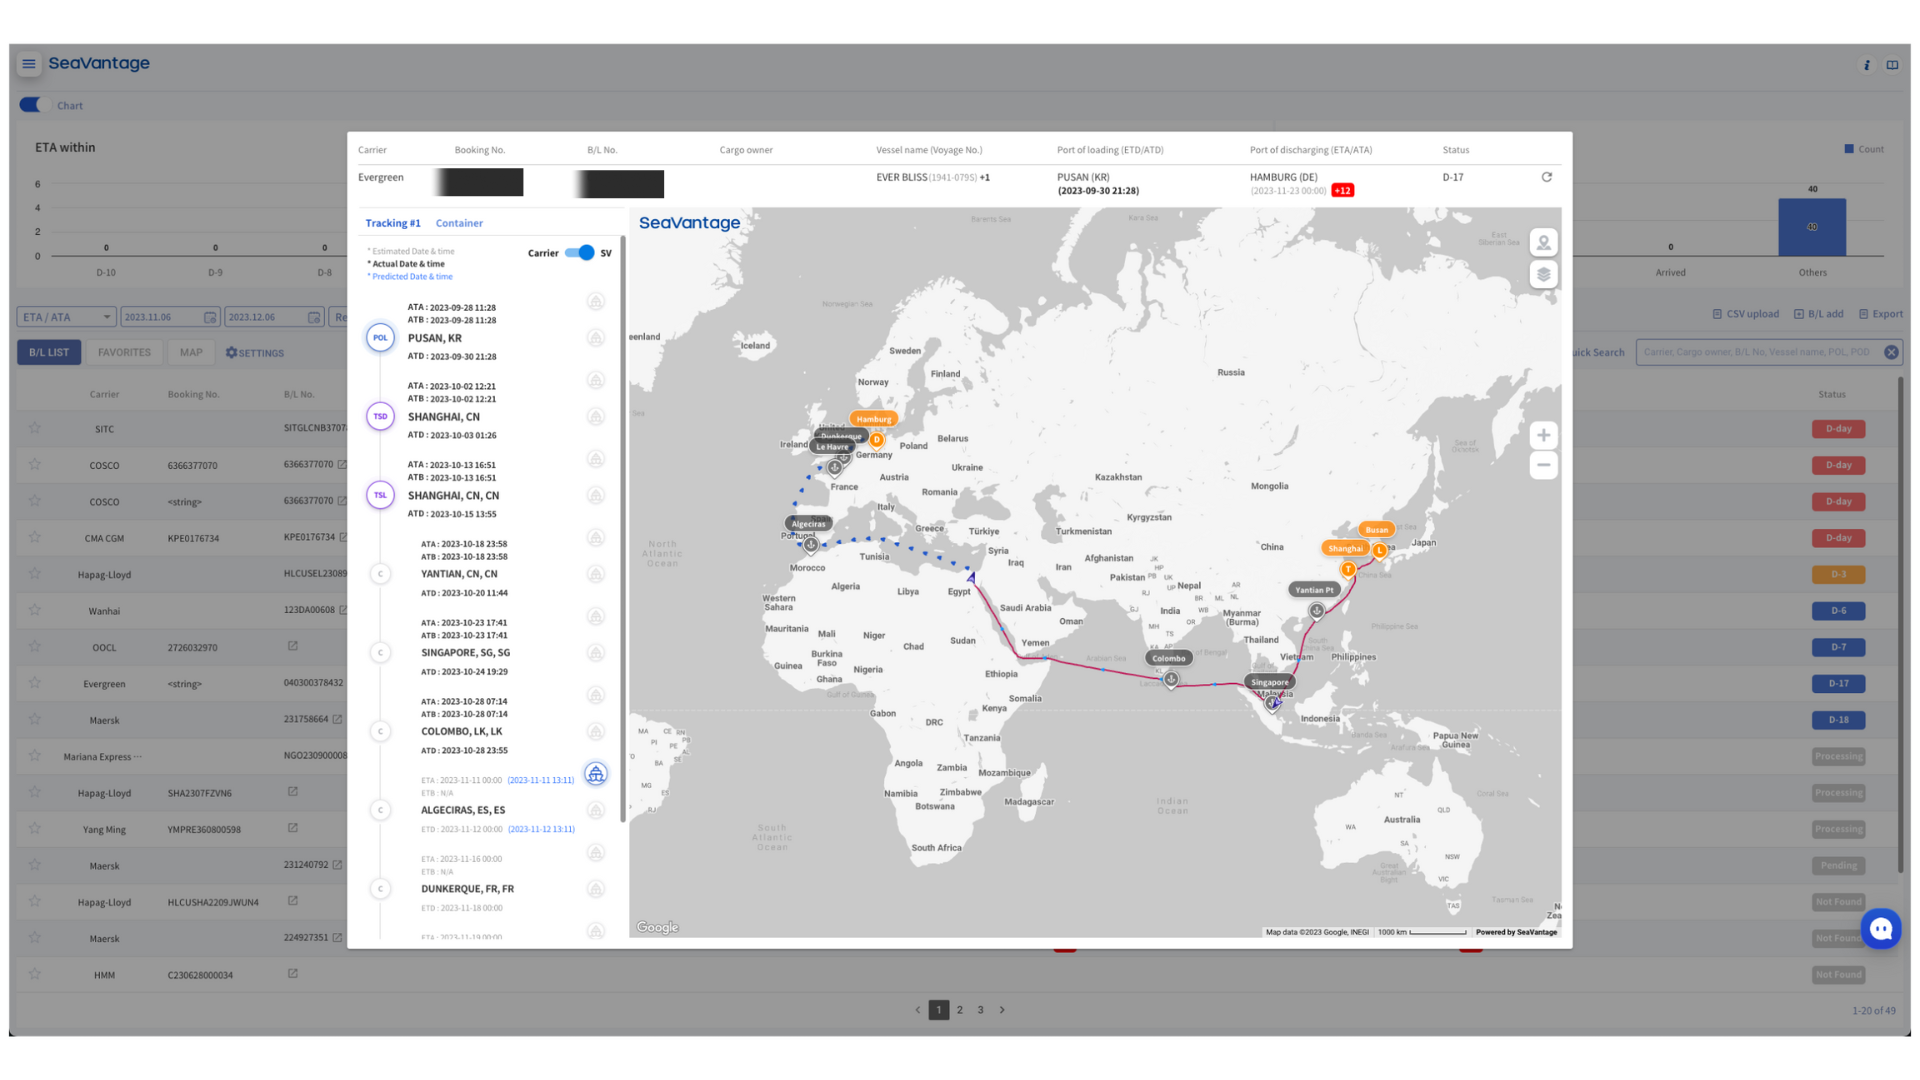
Task: Zoom in on the map with plus button
Action: pos(1543,435)
